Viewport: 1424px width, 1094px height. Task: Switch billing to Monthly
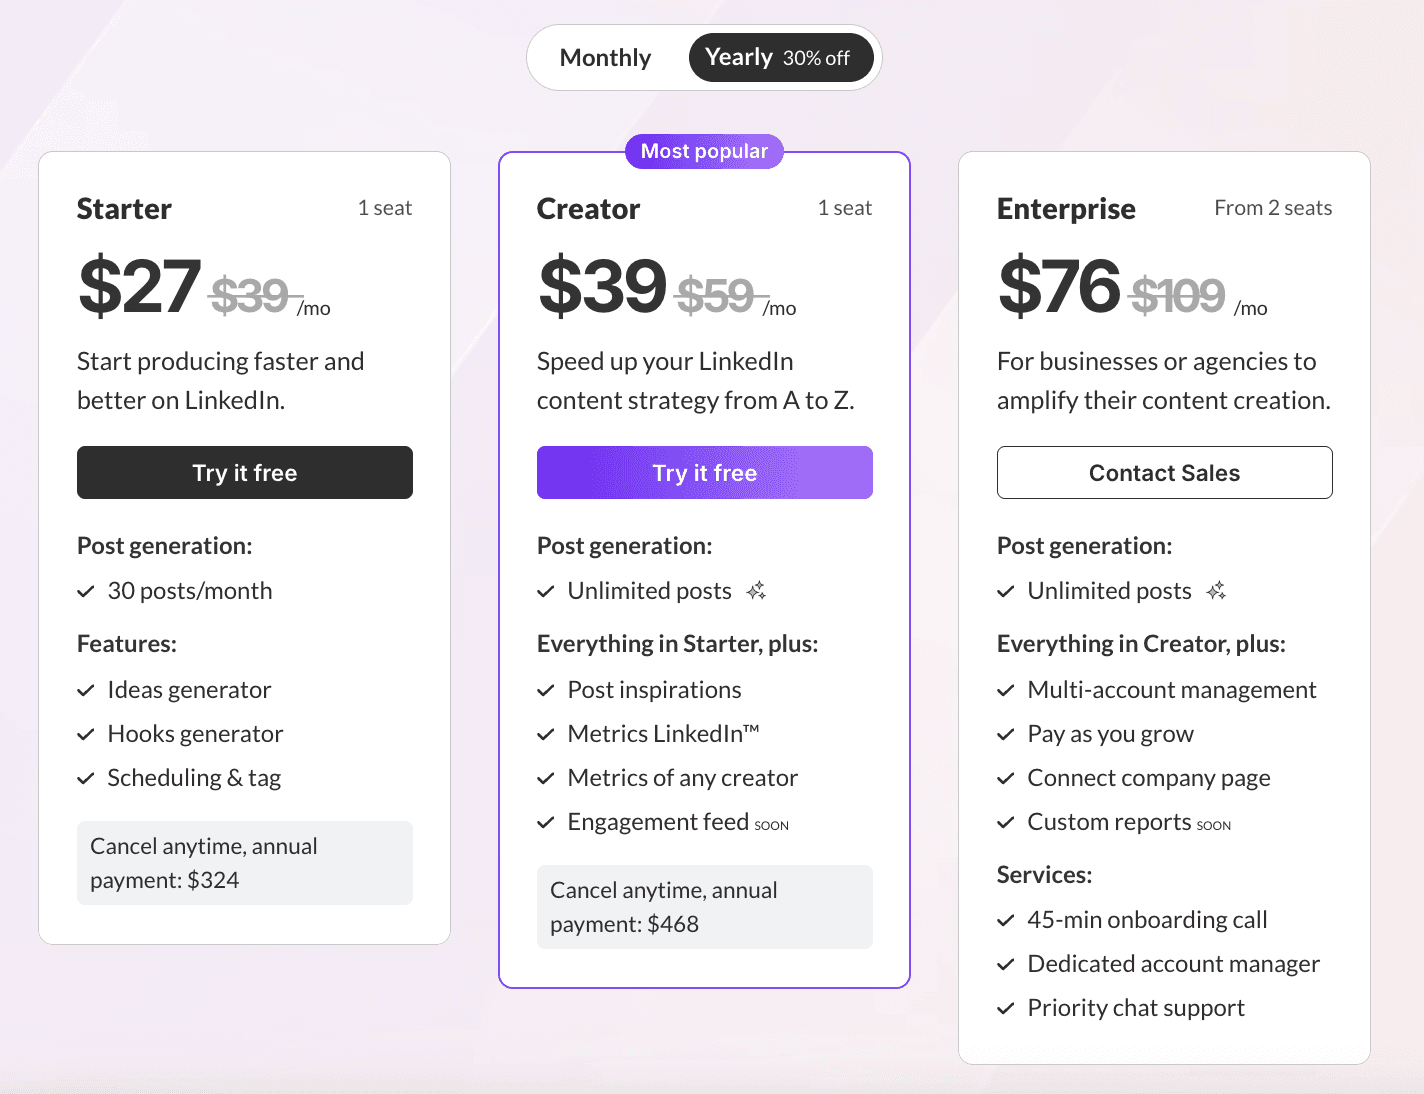point(605,58)
